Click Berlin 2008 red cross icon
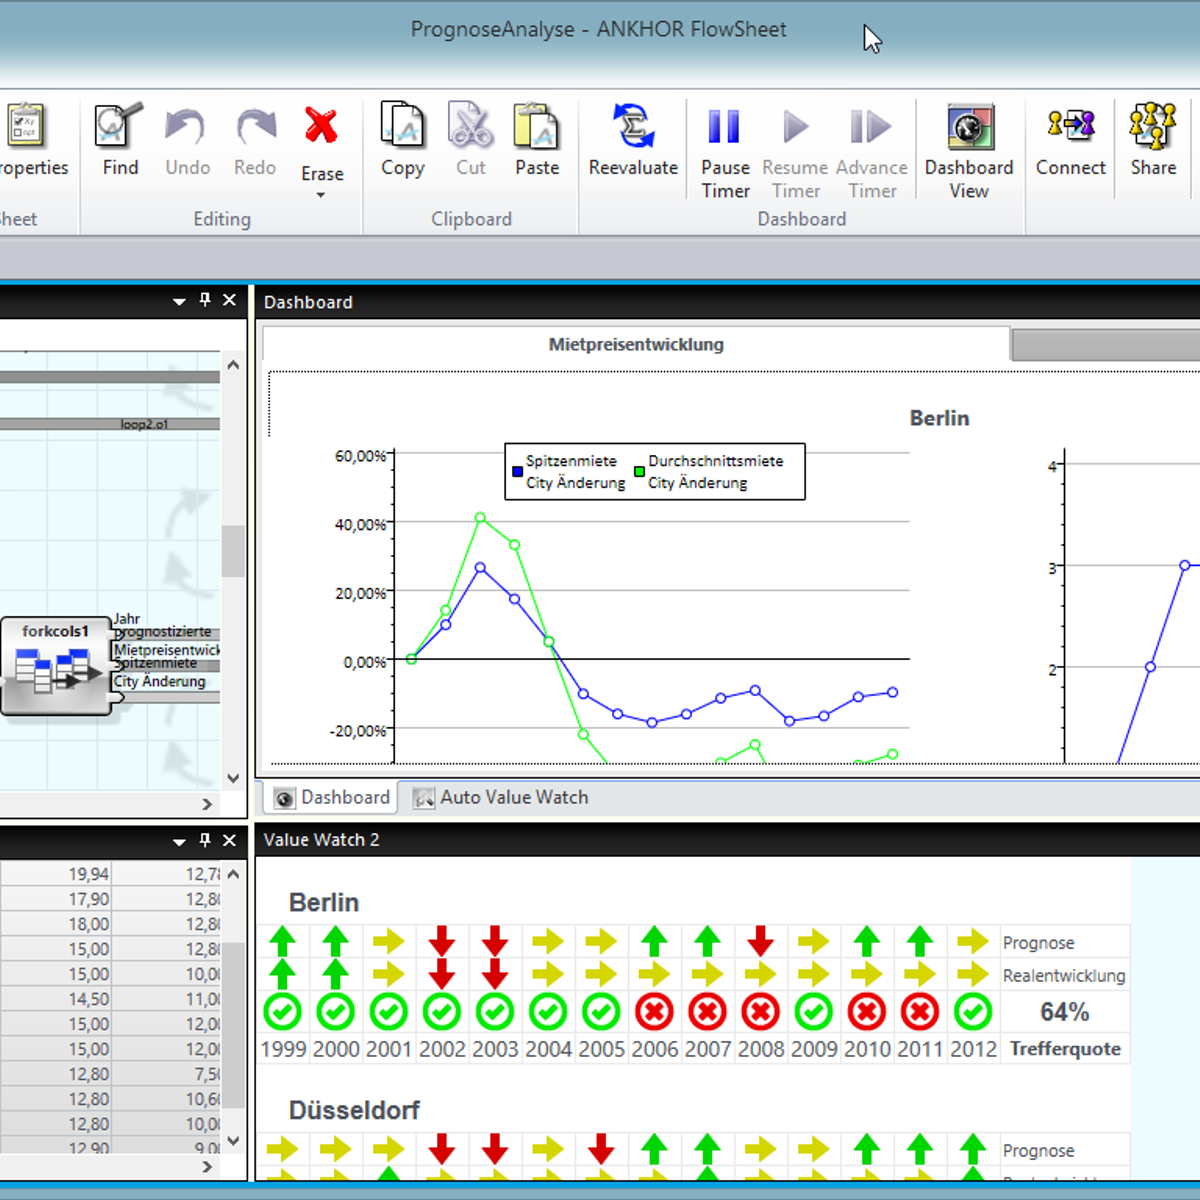Viewport: 1200px width, 1200px height. click(x=760, y=1012)
